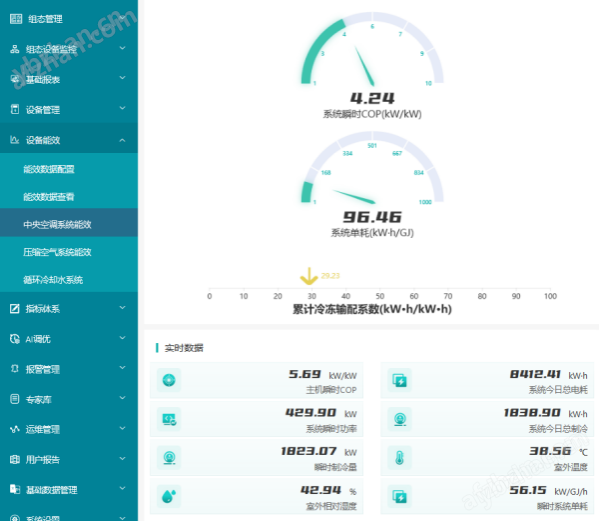600x521 pixels.
Task: Open the 组态管理 menu label
Action: pos(45,19)
